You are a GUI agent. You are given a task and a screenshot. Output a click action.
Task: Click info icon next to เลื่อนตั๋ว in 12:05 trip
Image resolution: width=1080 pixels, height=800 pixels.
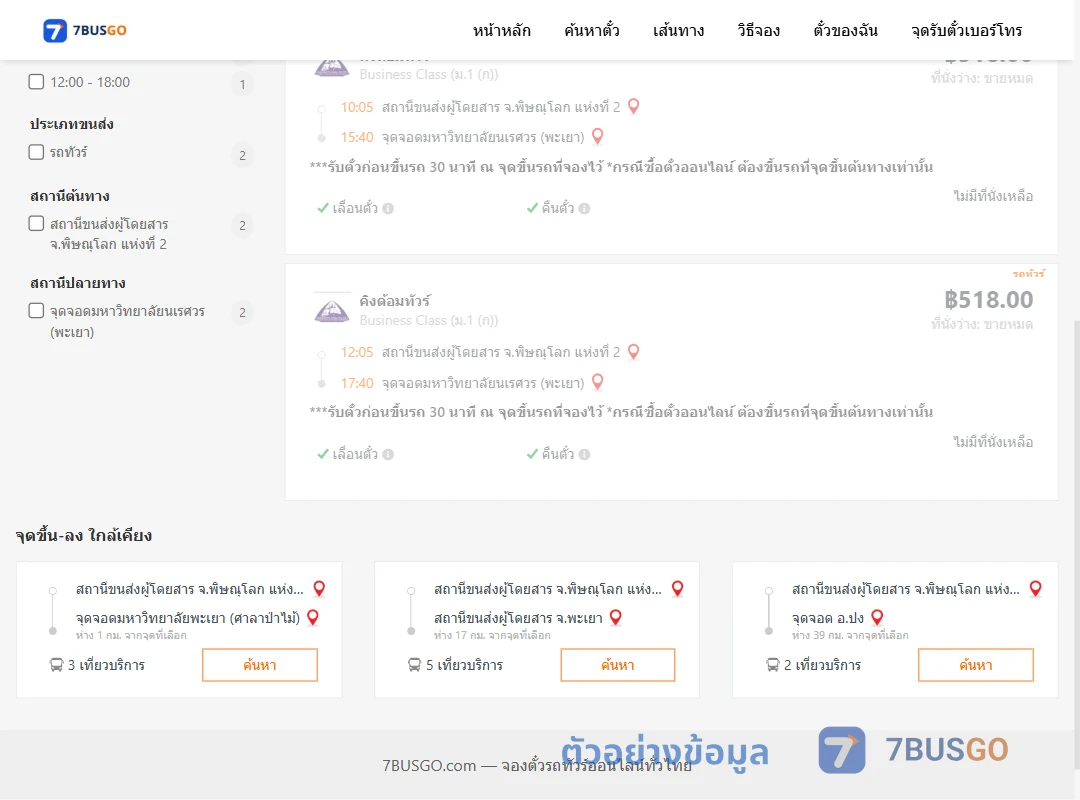[x=388, y=454]
